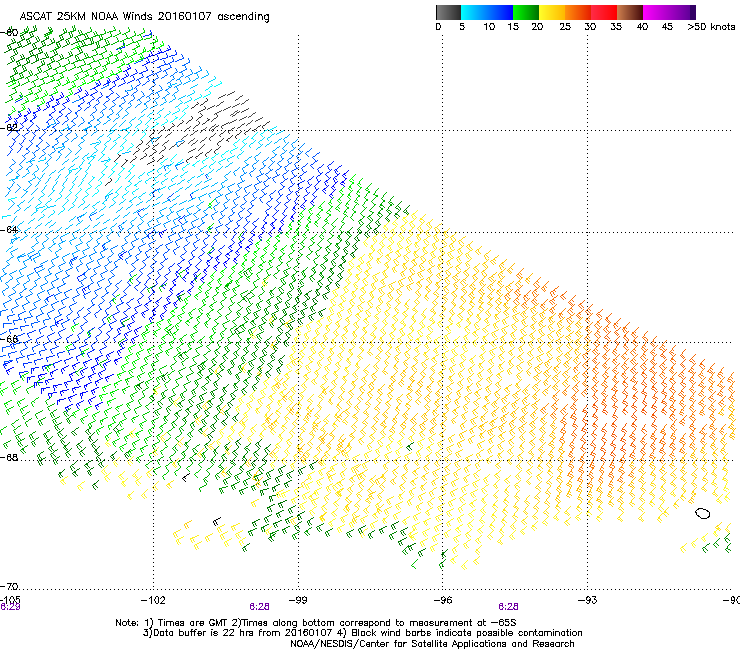
Task: Pick the dark blue legend color beside 15
Action: pos(500,12)
